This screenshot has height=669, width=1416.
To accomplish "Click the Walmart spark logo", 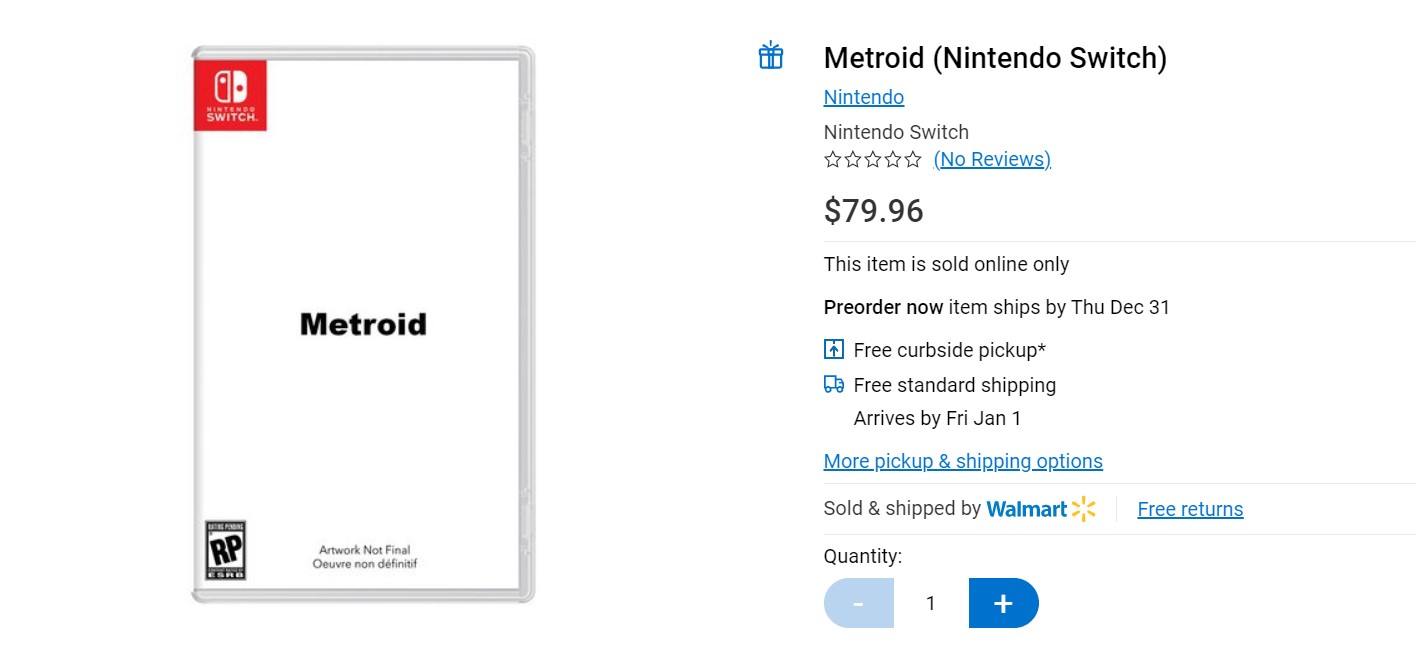I will [1084, 509].
